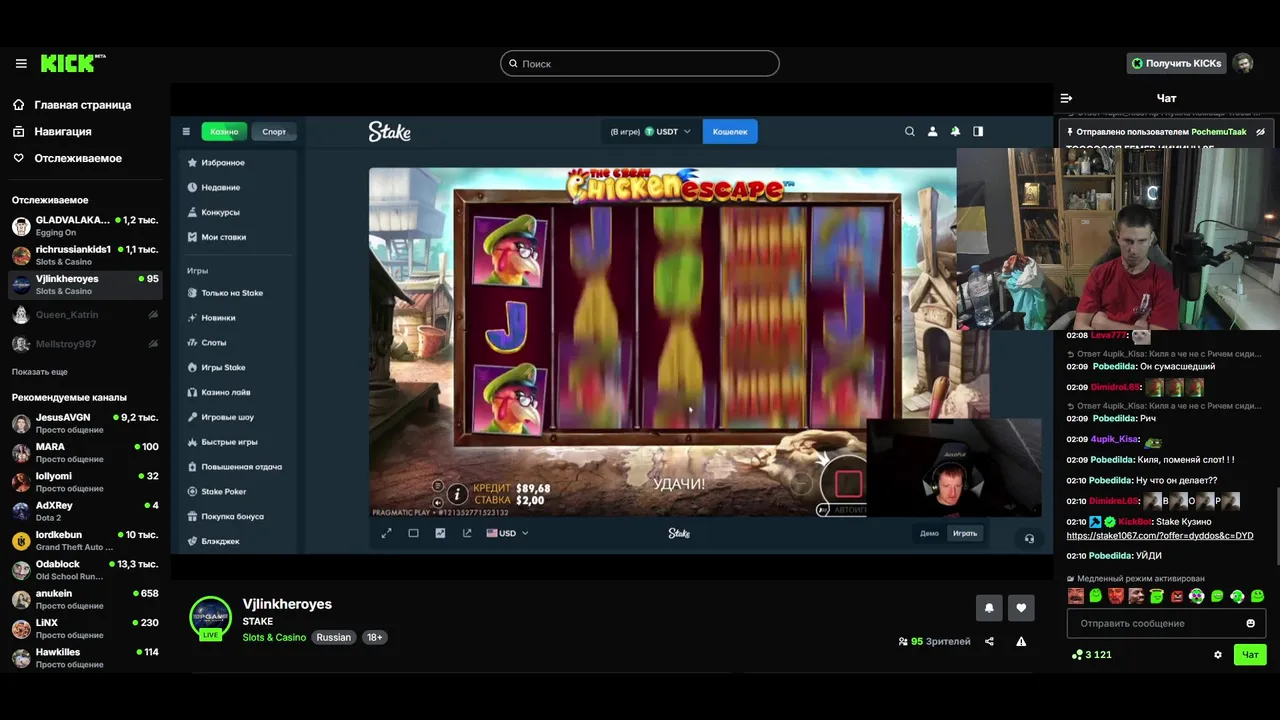Screen dimensions: 1280x720
Task: Enter fullscreen mode for the game
Action: (386, 533)
